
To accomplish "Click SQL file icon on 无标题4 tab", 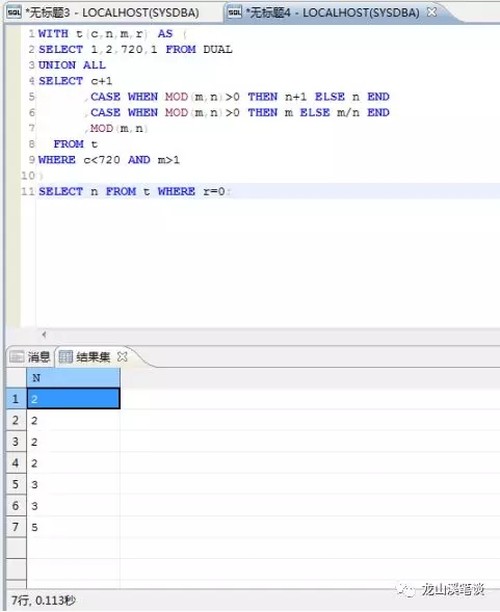I will (235, 12).
